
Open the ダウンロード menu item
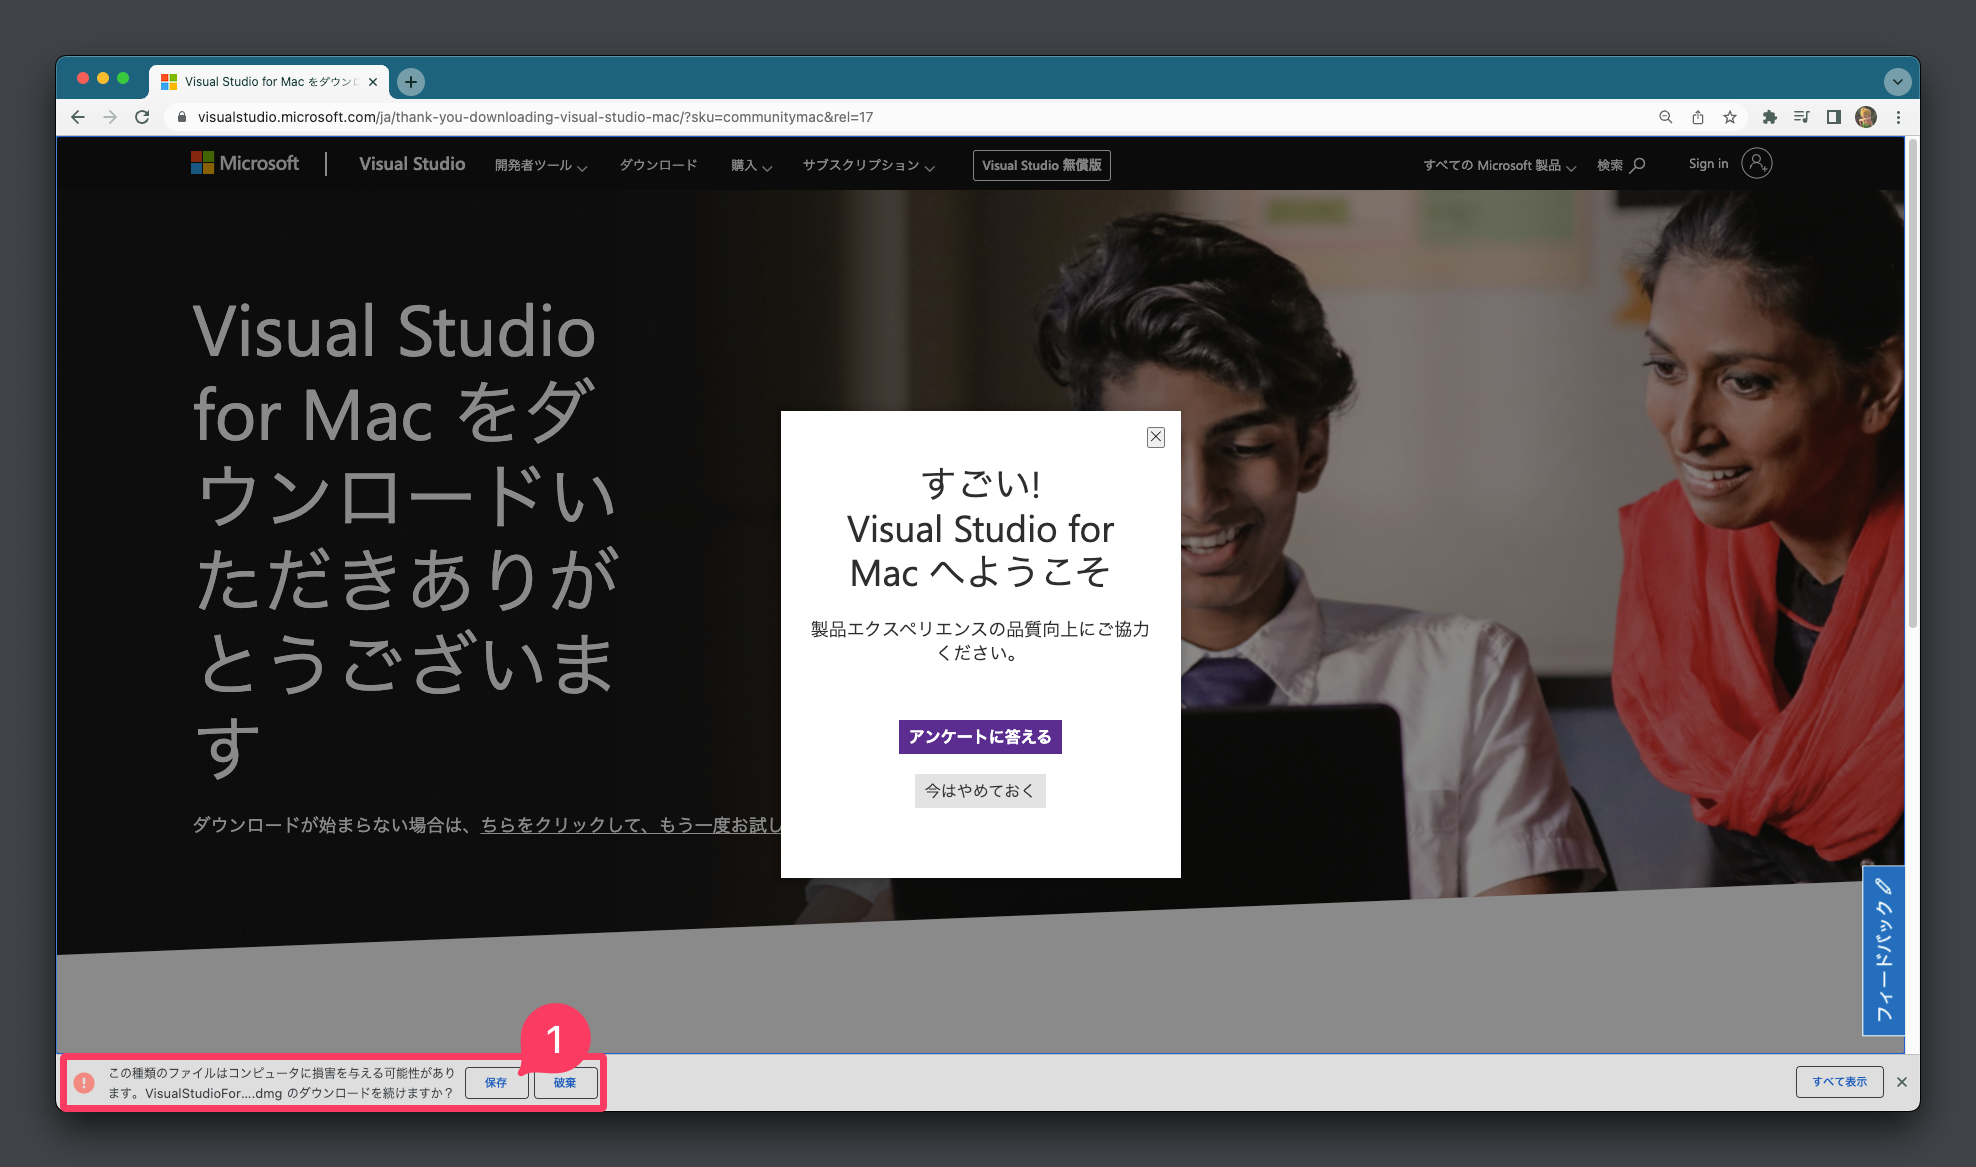coord(658,165)
